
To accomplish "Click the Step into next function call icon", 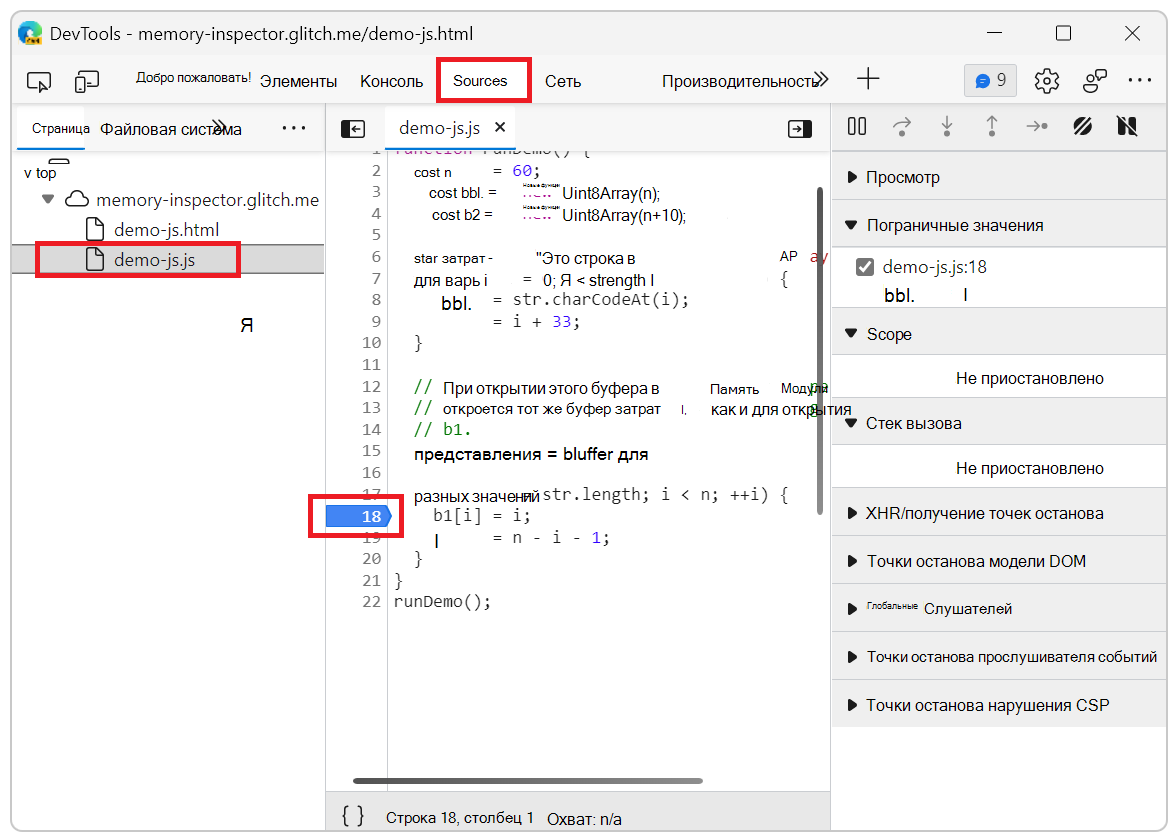I will click(x=946, y=126).
